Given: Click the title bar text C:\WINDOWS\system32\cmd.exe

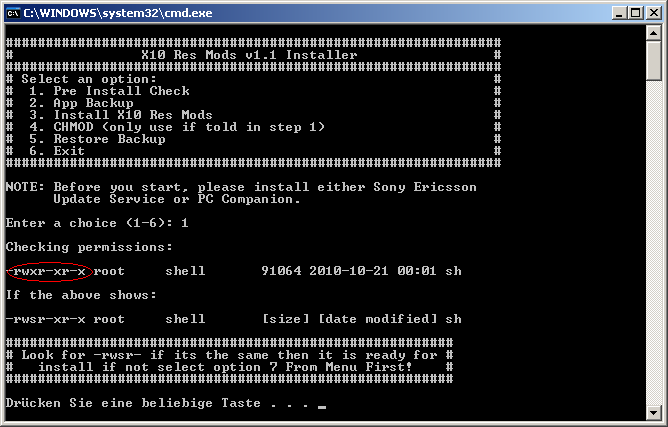Looking at the screenshot, I should tap(118, 13).
